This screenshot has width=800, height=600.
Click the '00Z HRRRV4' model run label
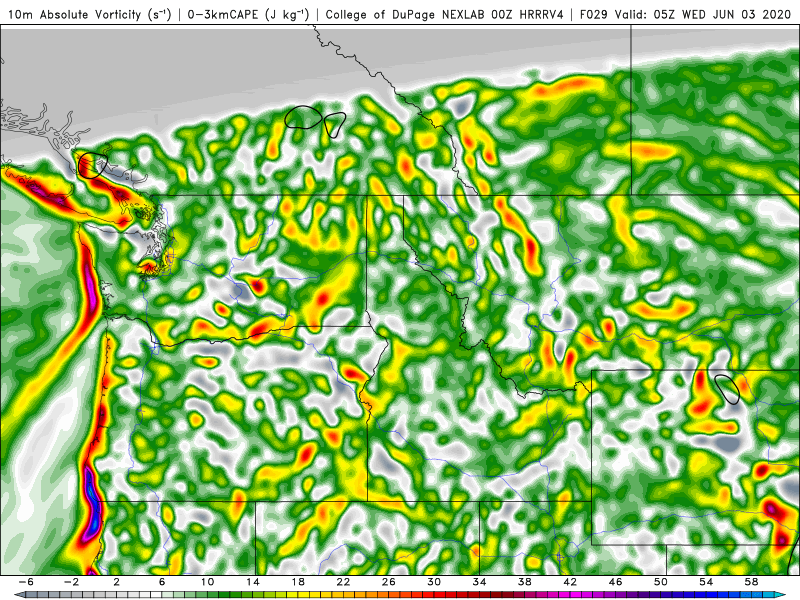click(x=527, y=14)
